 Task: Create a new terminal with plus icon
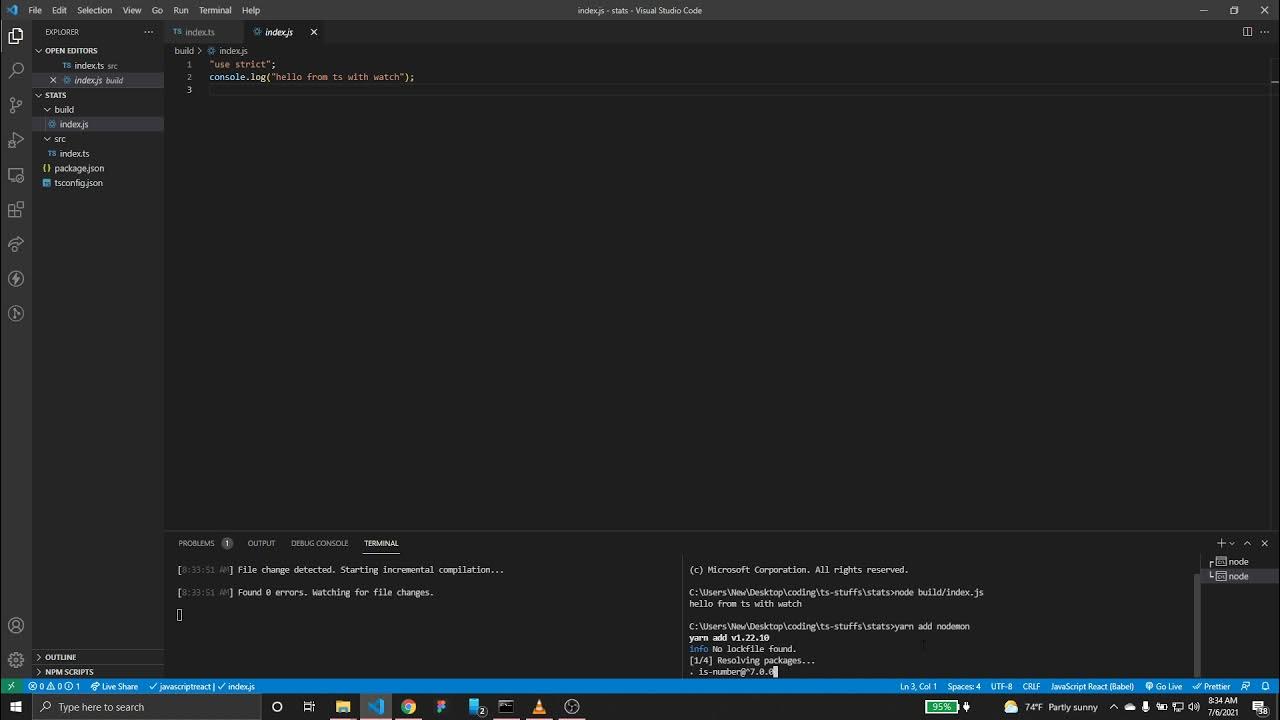pyautogui.click(x=1221, y=543)
